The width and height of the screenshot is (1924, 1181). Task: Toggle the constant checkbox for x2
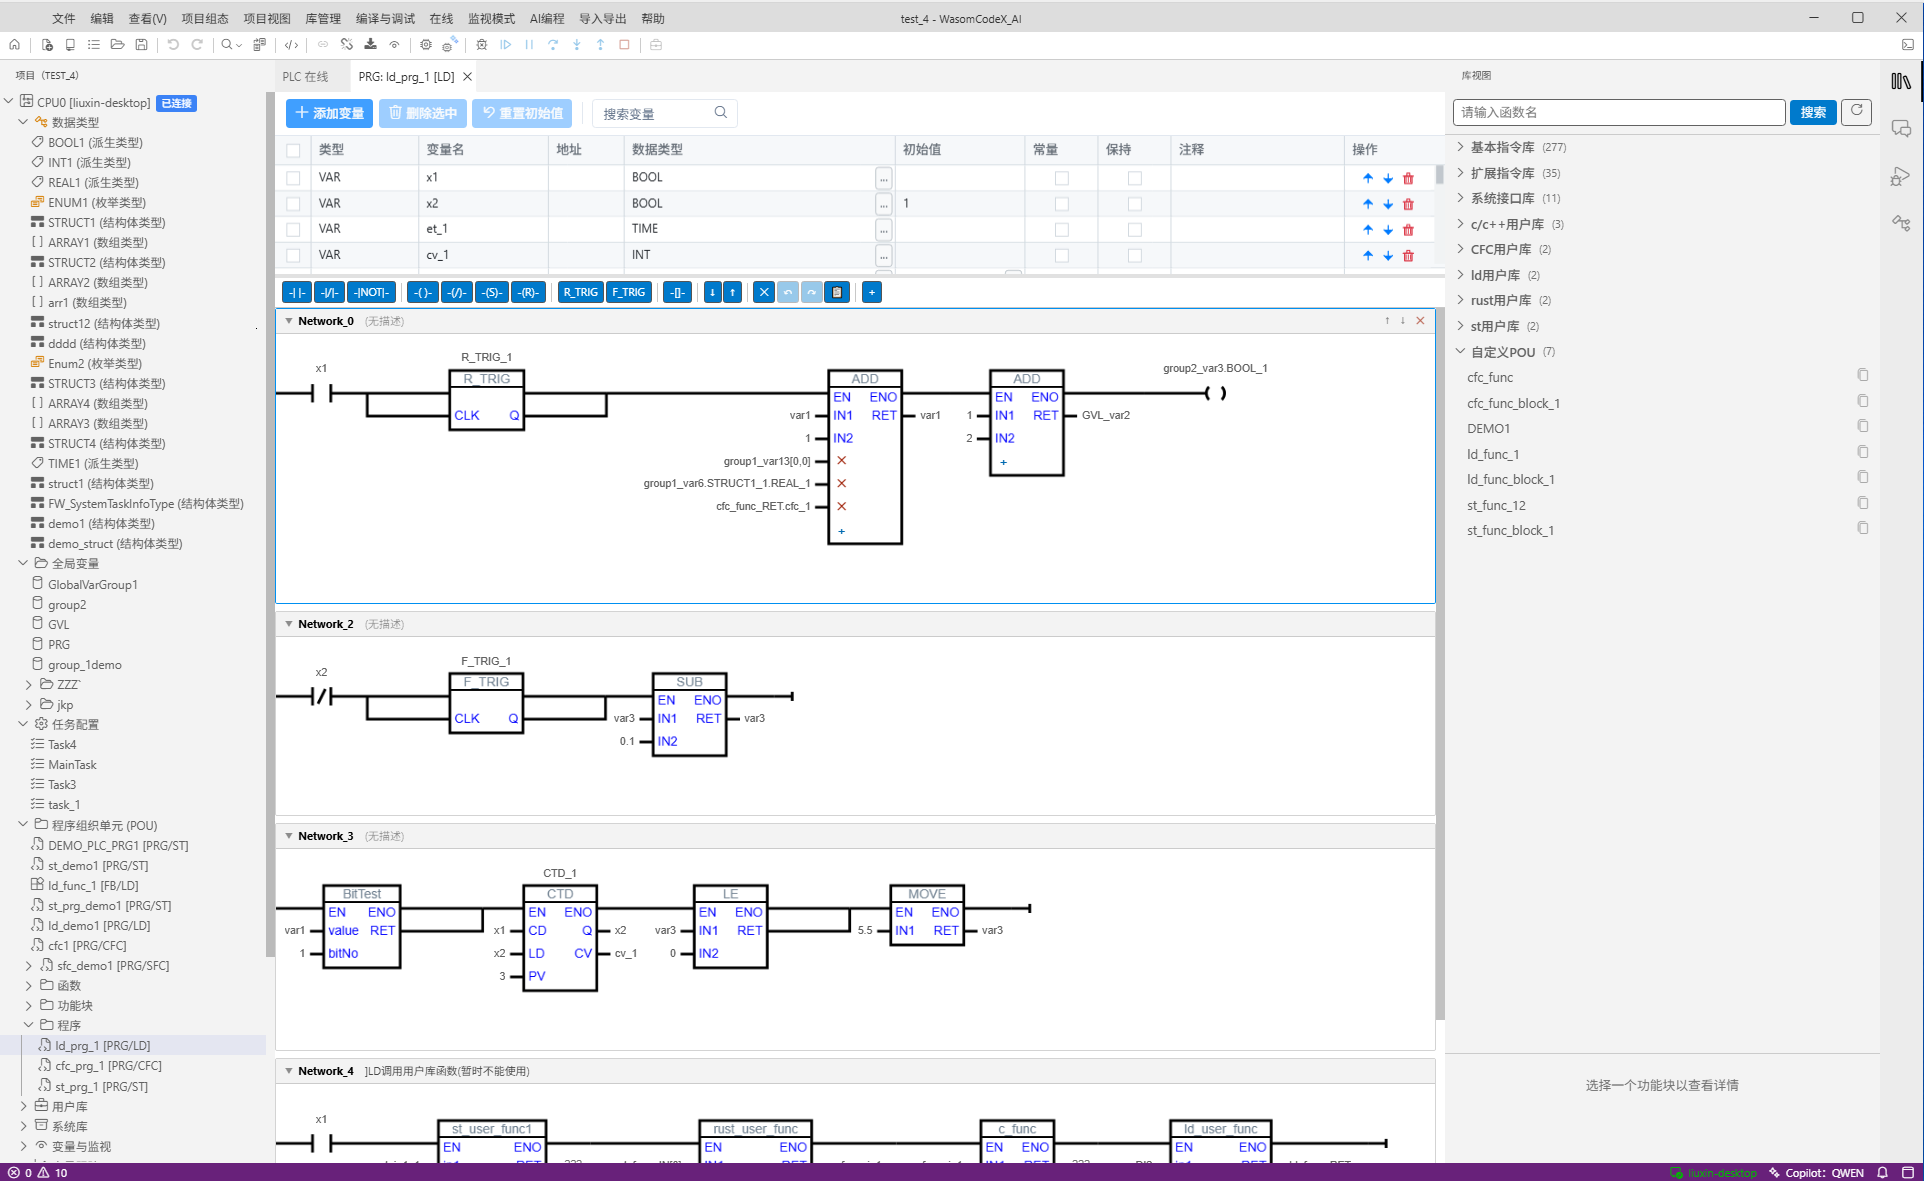(x=1062, y=204)
